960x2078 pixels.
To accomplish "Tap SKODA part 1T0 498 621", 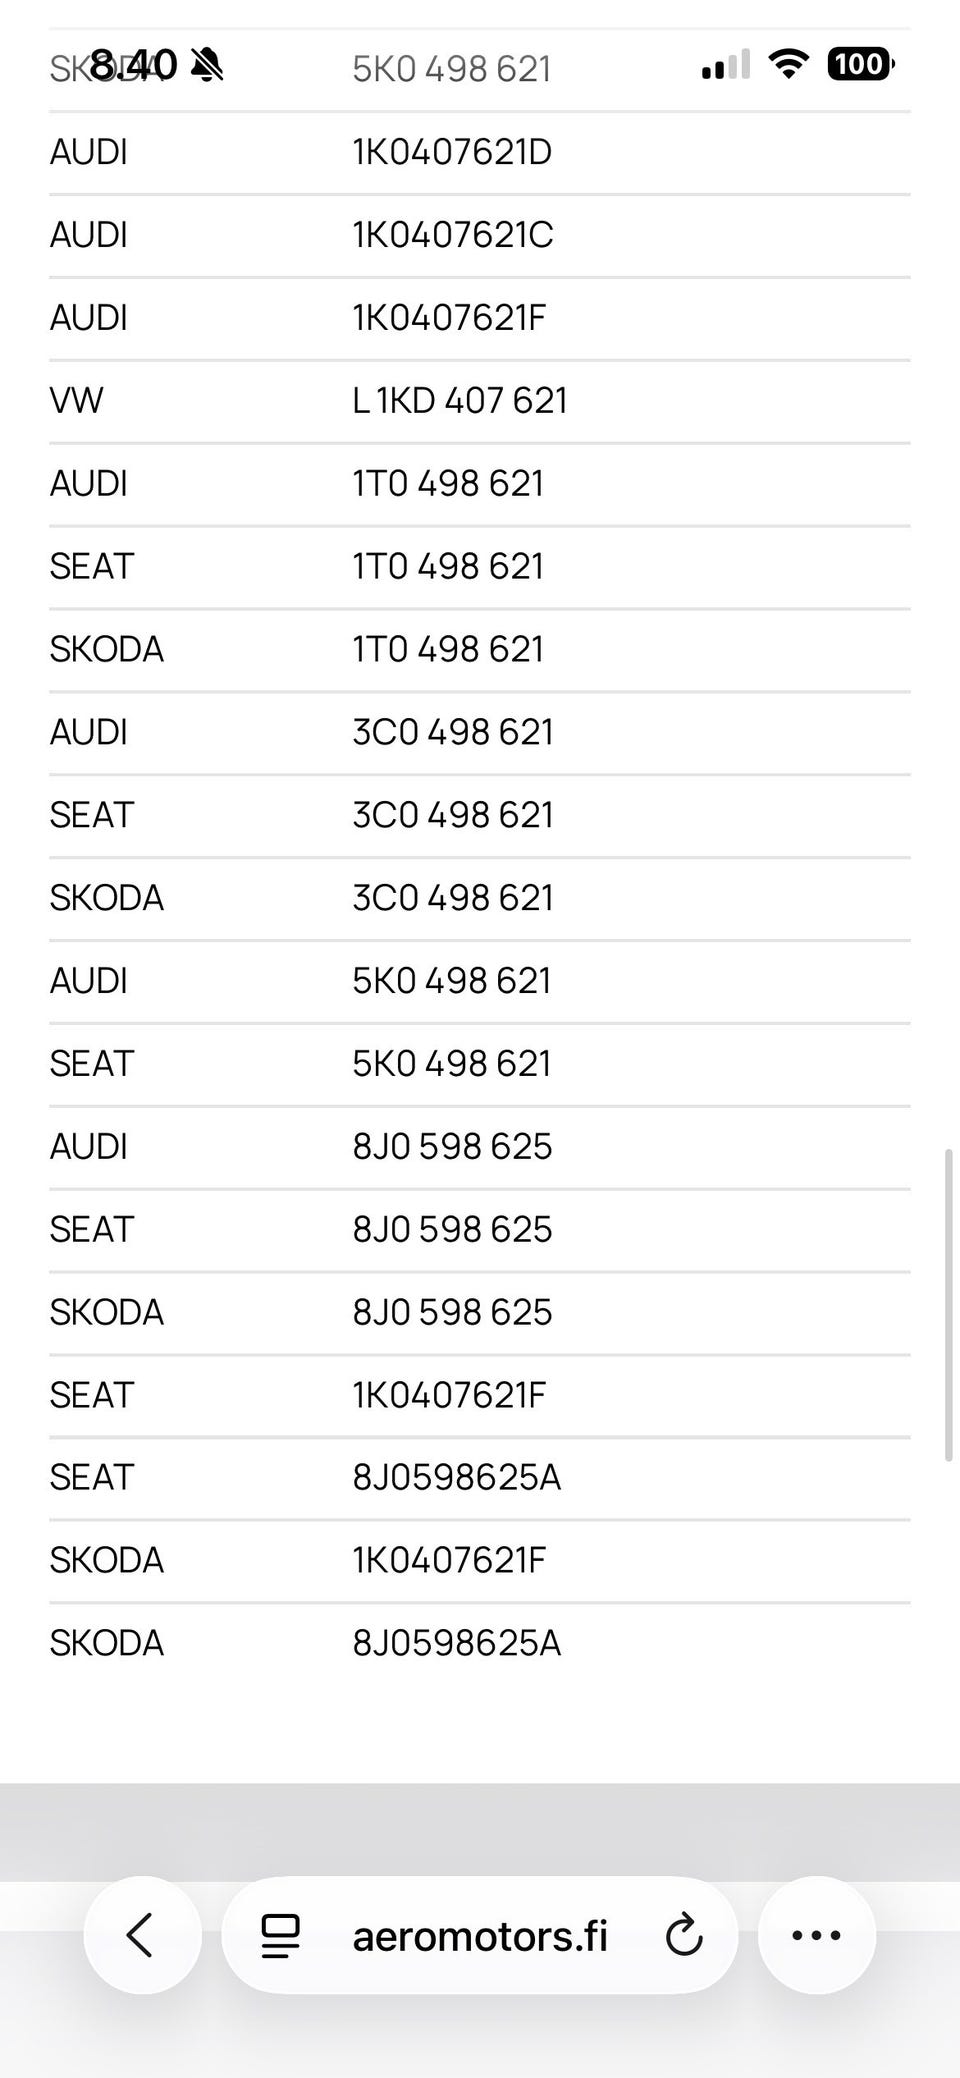I will point(448,649).
